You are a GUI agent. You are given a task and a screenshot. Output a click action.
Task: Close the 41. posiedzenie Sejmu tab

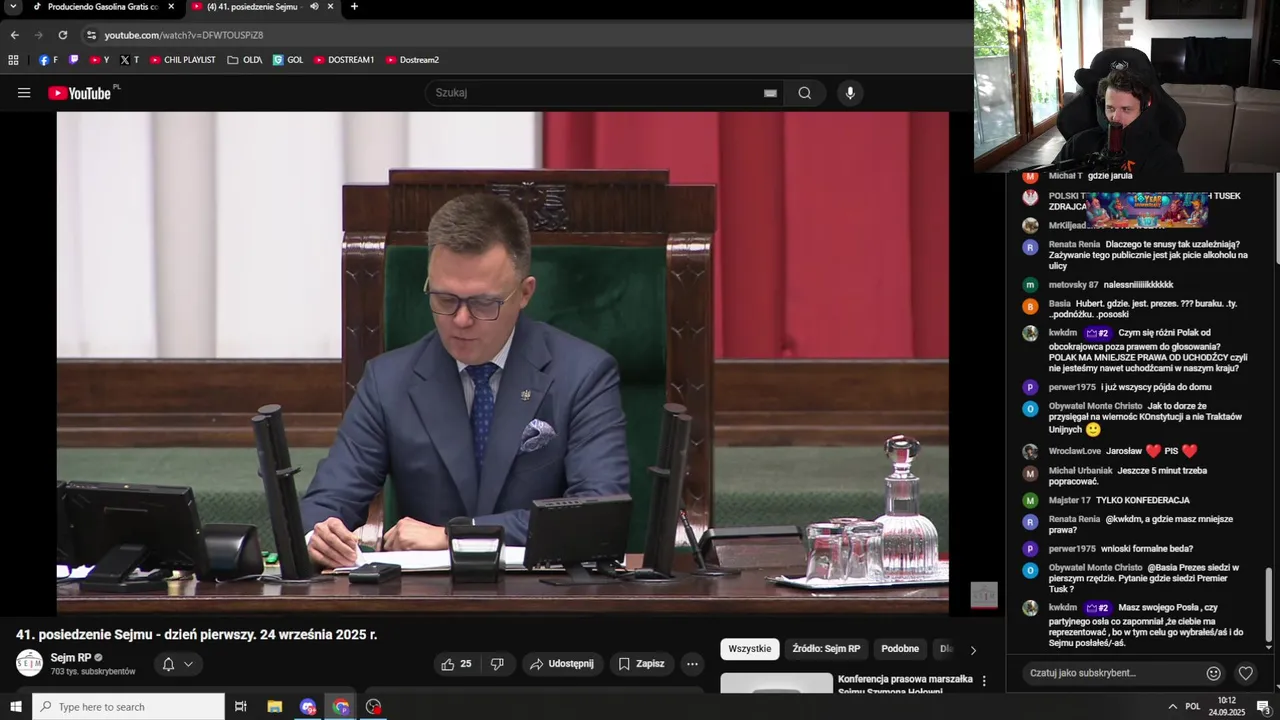tap(330, 7)
